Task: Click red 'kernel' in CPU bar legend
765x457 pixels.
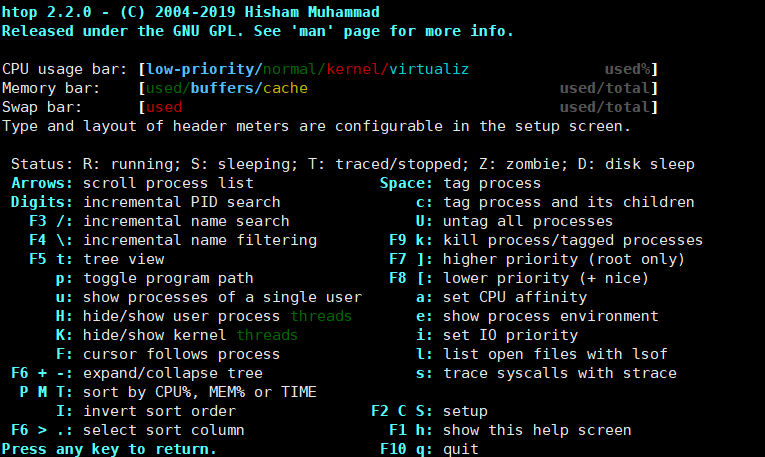Action: point(353,69)
